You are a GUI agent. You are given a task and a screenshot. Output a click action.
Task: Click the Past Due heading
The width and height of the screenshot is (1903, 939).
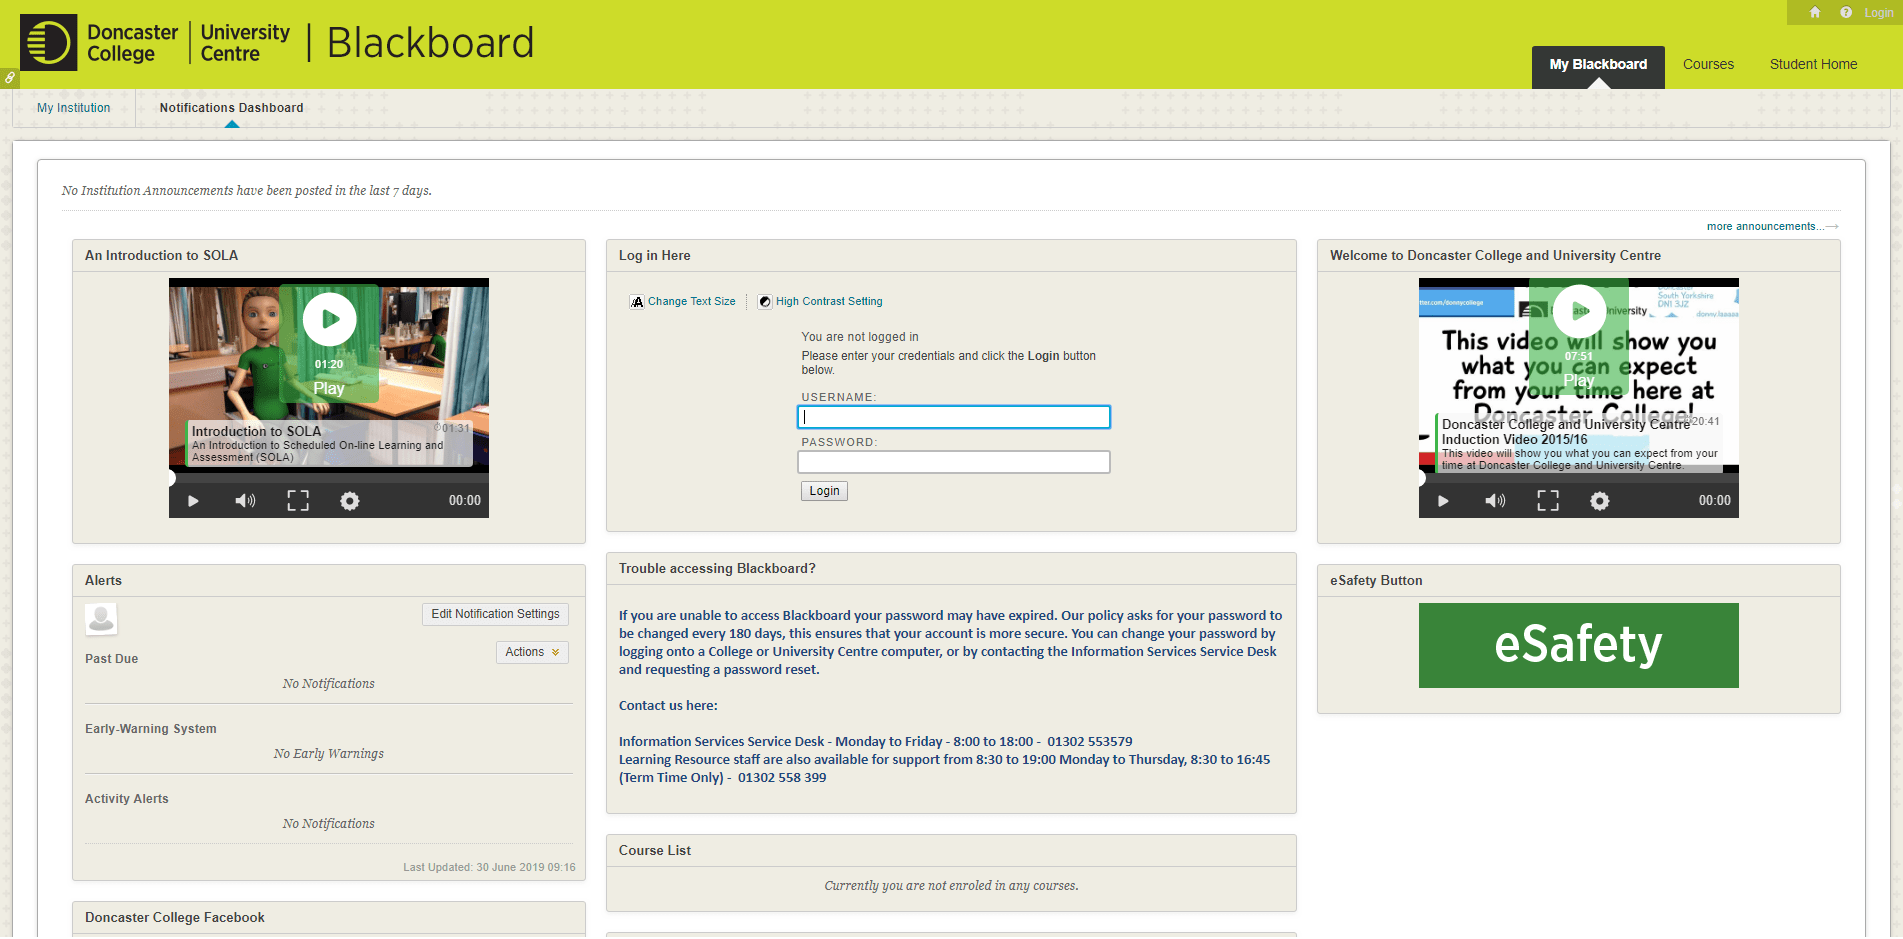pyautogui.click(x=112, y=659)
